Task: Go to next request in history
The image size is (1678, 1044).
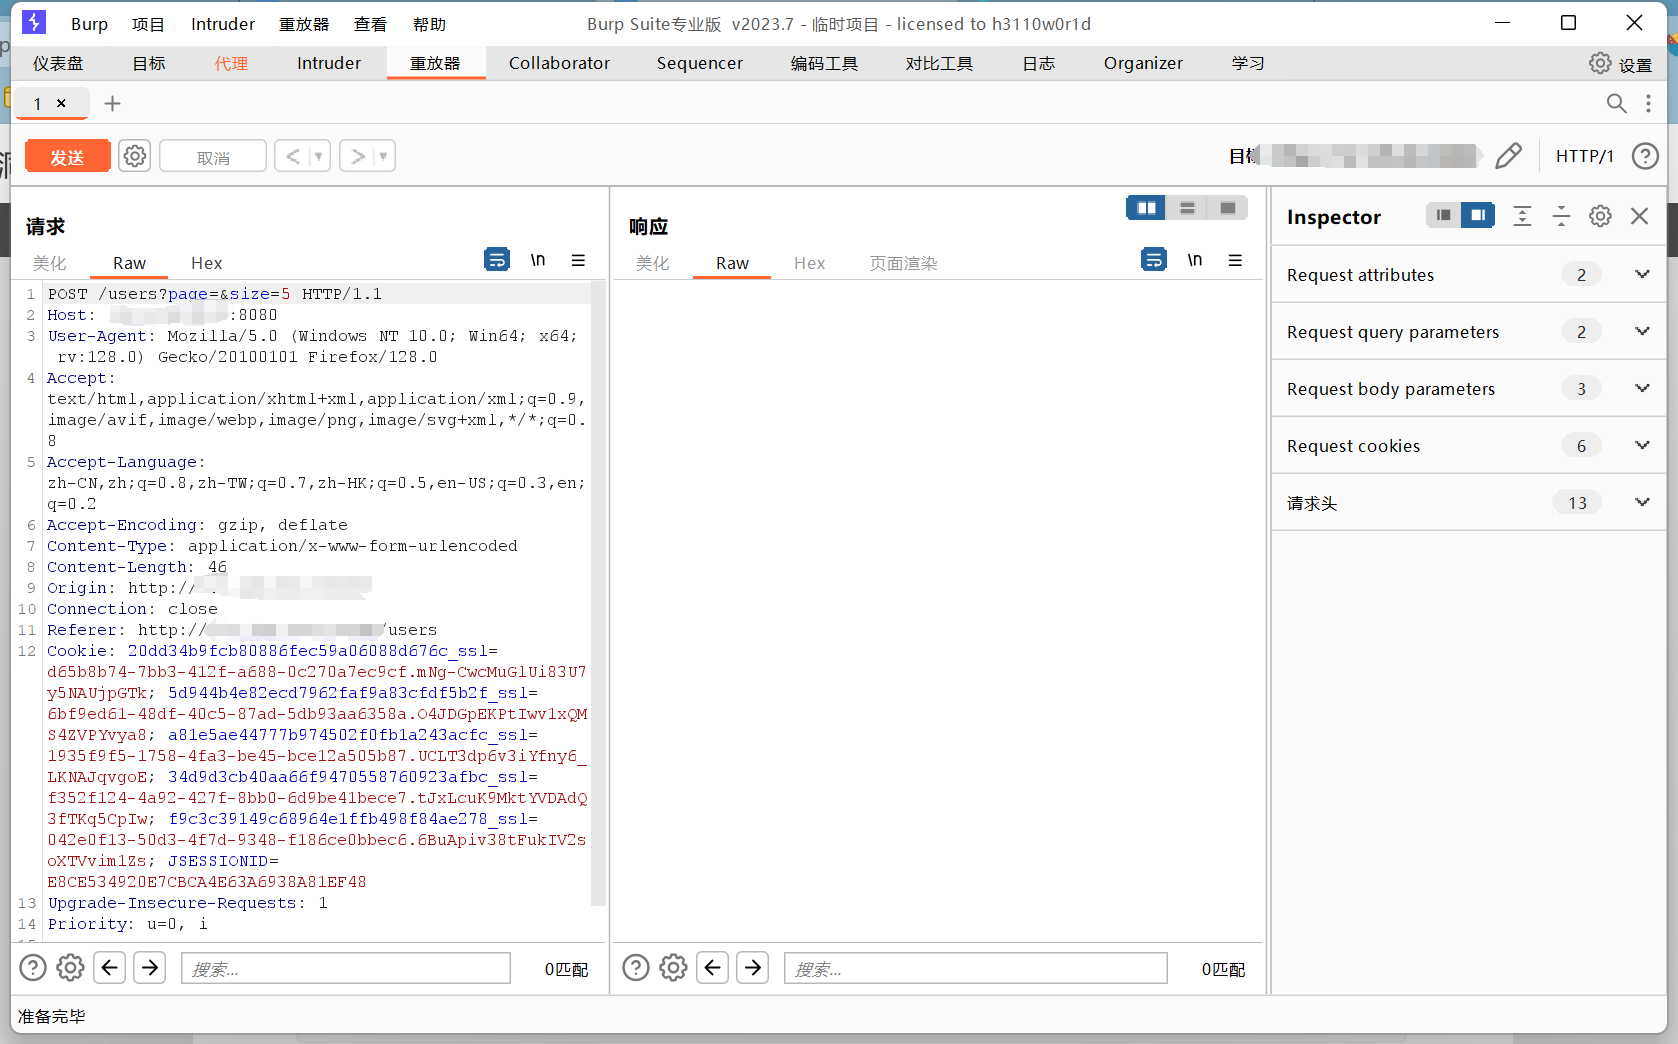Action: tap(357, 156)
